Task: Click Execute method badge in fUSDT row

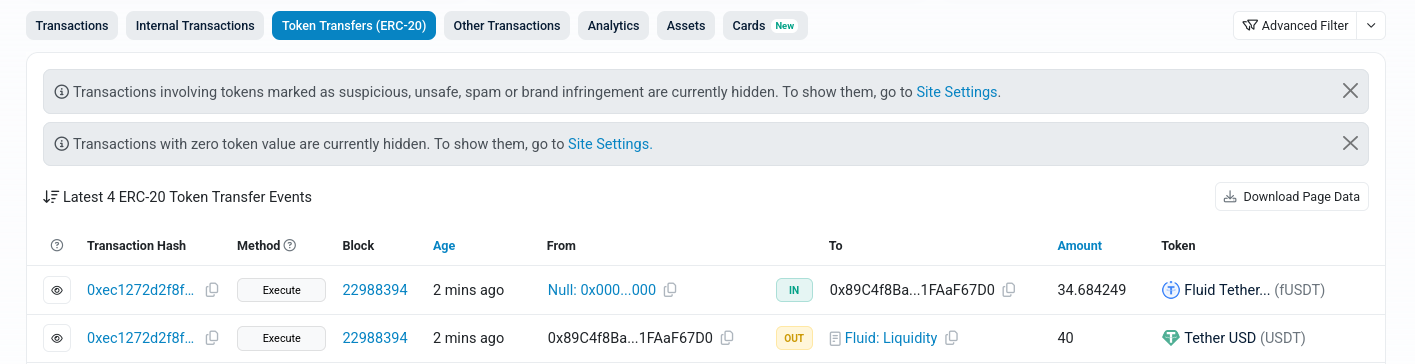Action: [x=282, y=290]
